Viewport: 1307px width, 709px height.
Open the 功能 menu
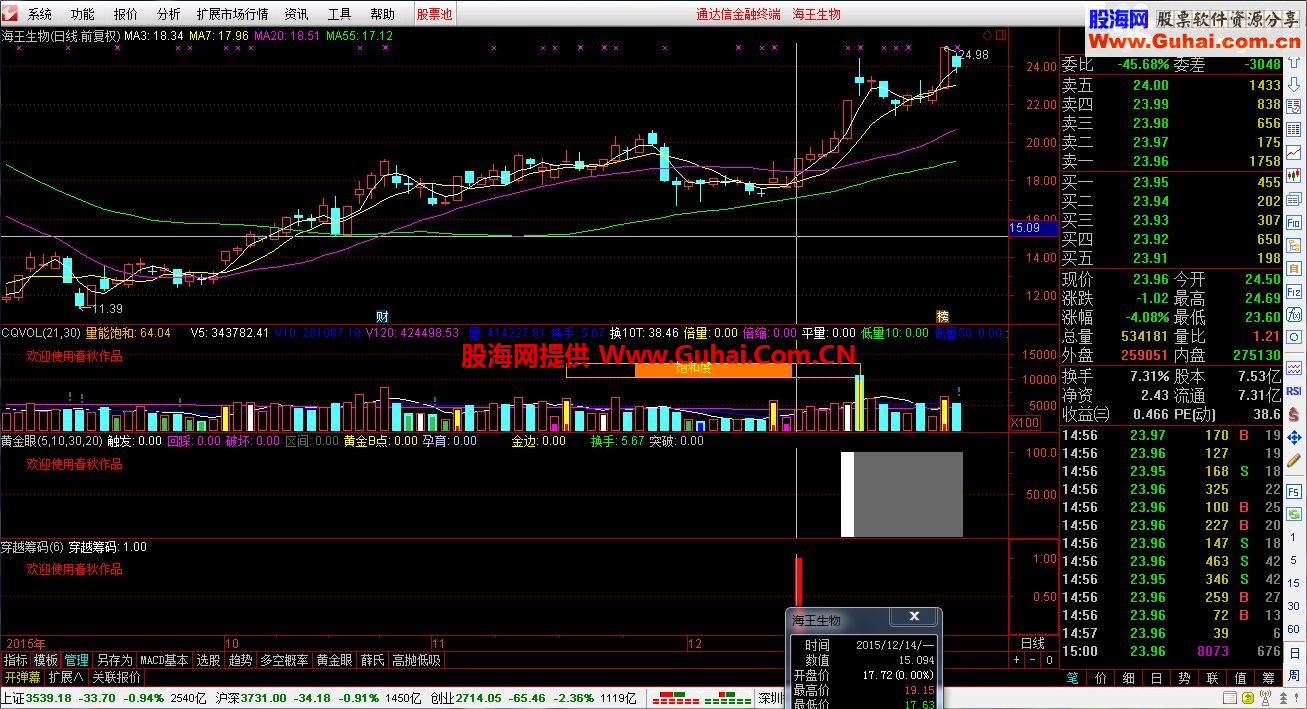(x=83, y=14)
